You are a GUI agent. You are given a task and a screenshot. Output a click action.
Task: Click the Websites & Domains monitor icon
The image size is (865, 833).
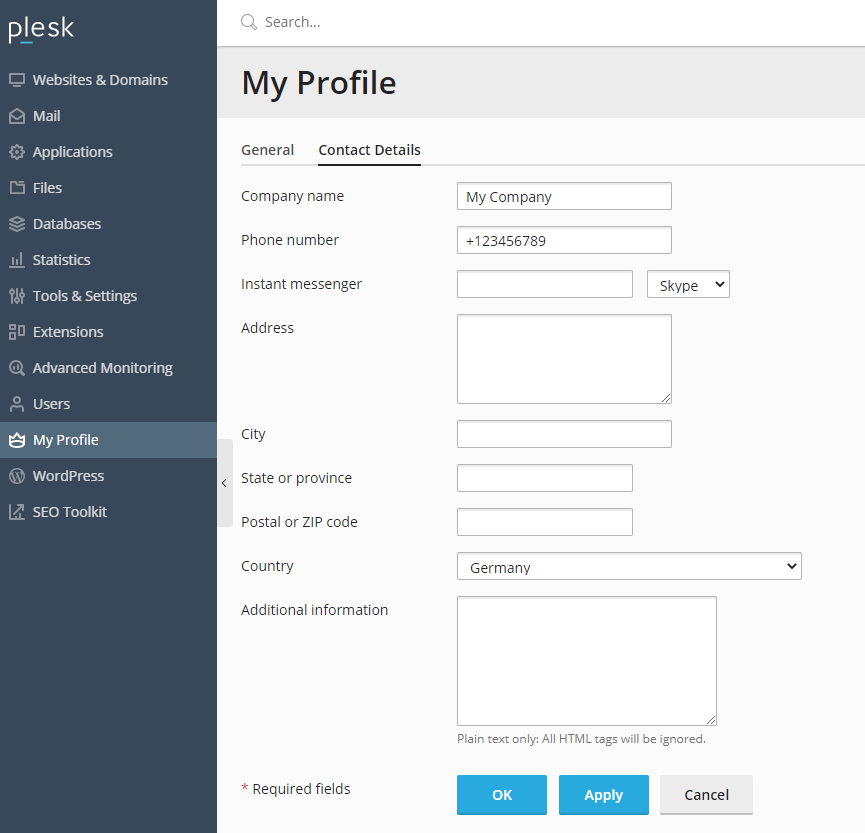point(17,80)
